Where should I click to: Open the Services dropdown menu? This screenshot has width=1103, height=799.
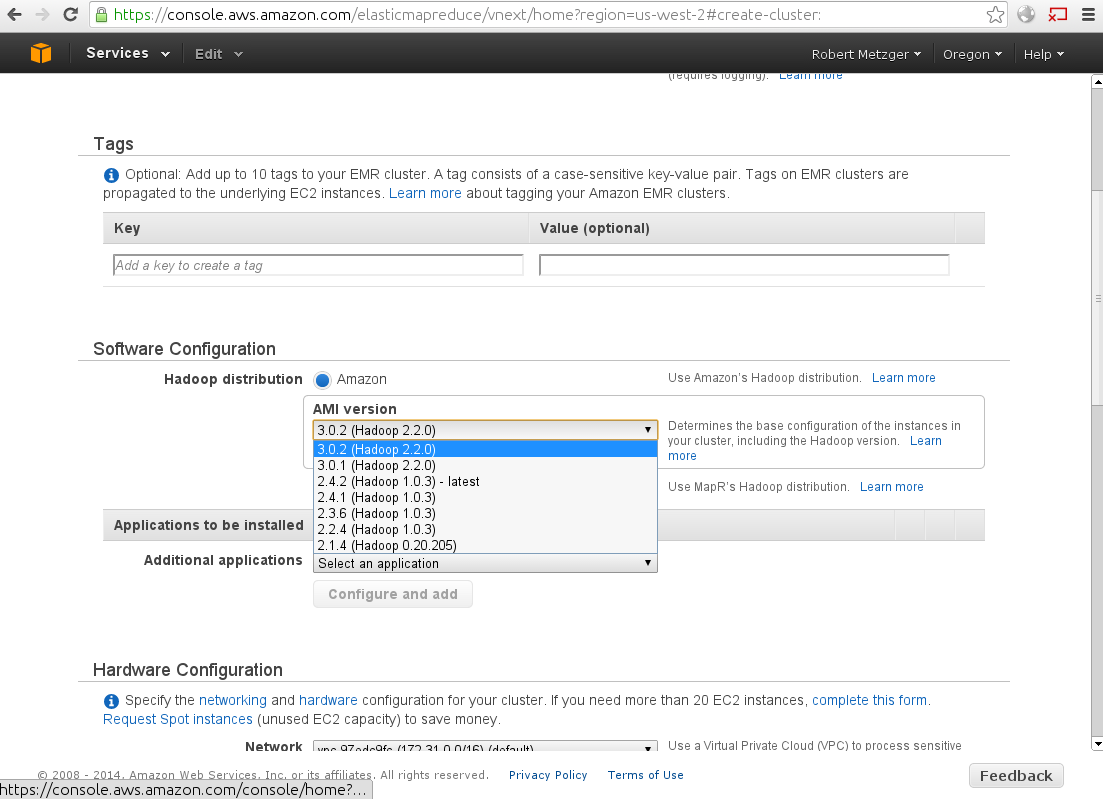click(x=128, y=54)
